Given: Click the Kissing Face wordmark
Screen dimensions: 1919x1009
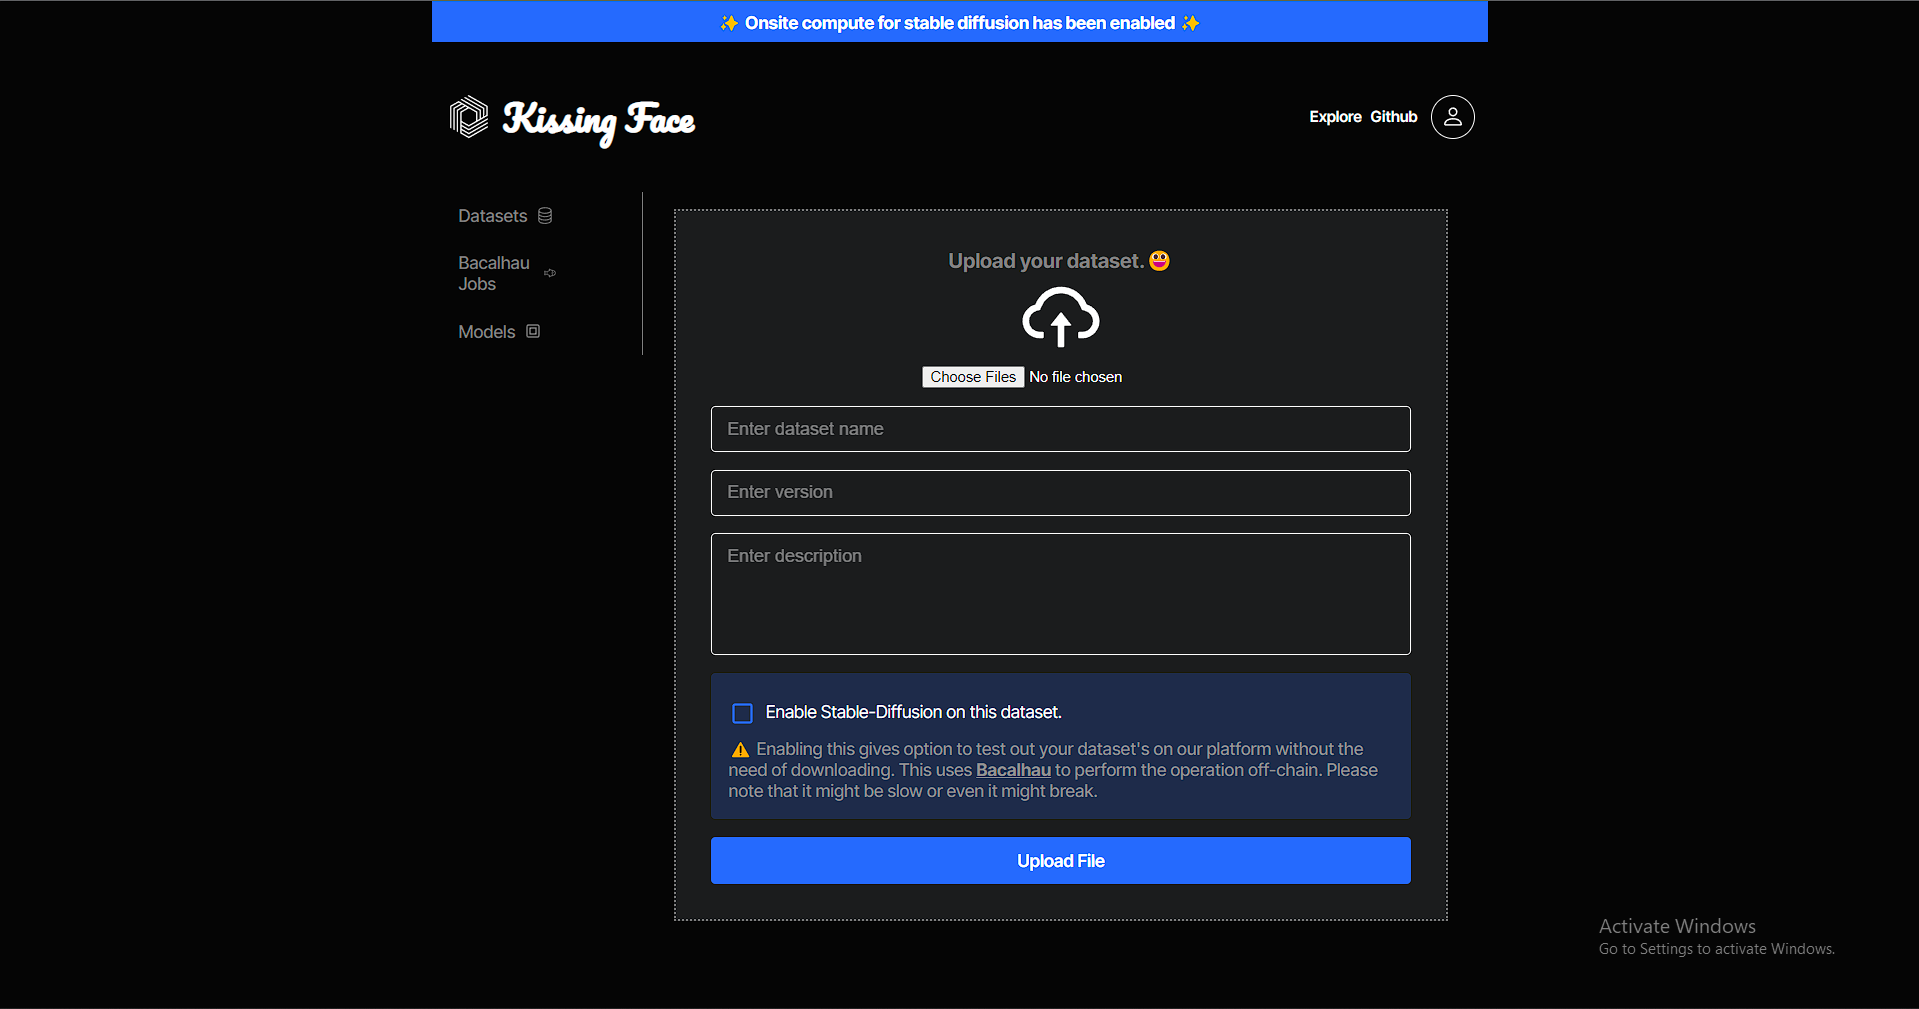Looking at the screenshot, I should pyautogui.click(x=599, y=121).
